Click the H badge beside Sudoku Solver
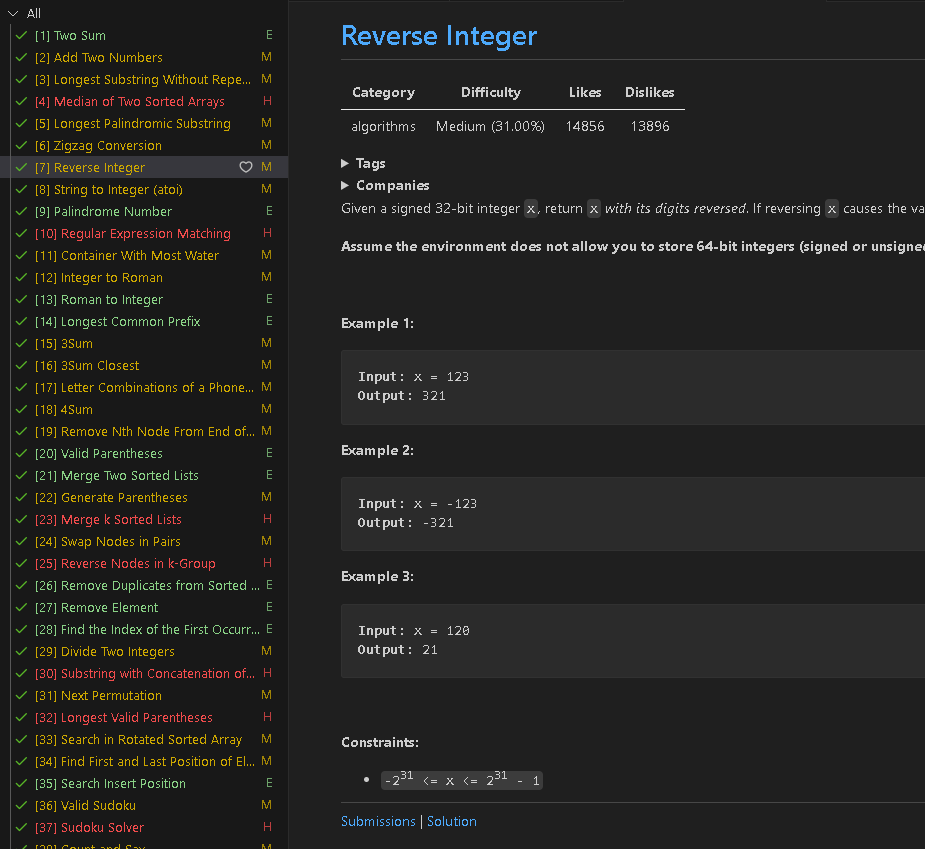The height and width of the screenshot is (849, 925). coord(267,828)
